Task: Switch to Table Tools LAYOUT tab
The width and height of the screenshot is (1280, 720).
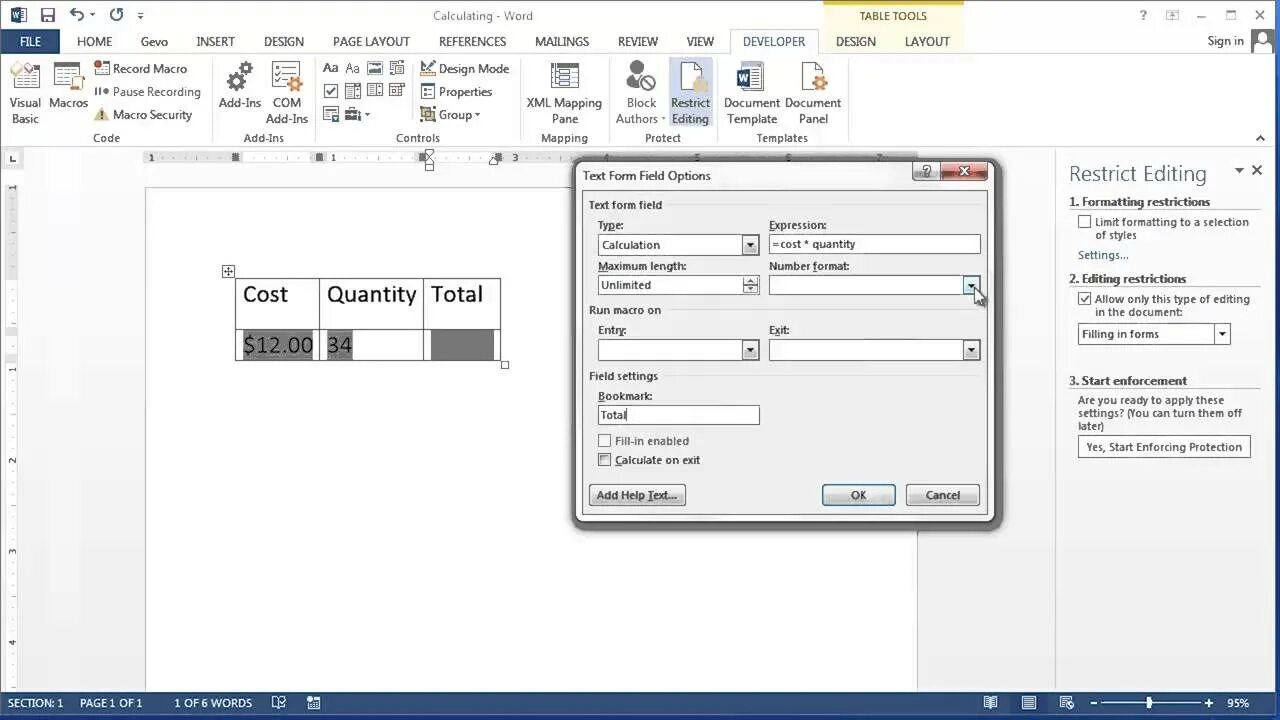Action: tap(927, 41)
